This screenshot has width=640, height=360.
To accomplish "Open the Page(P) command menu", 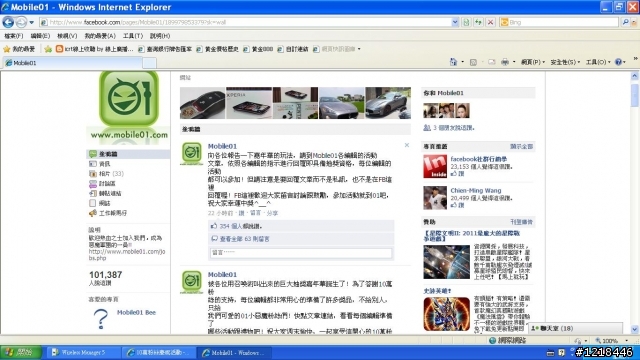I will tap(533, 62).
